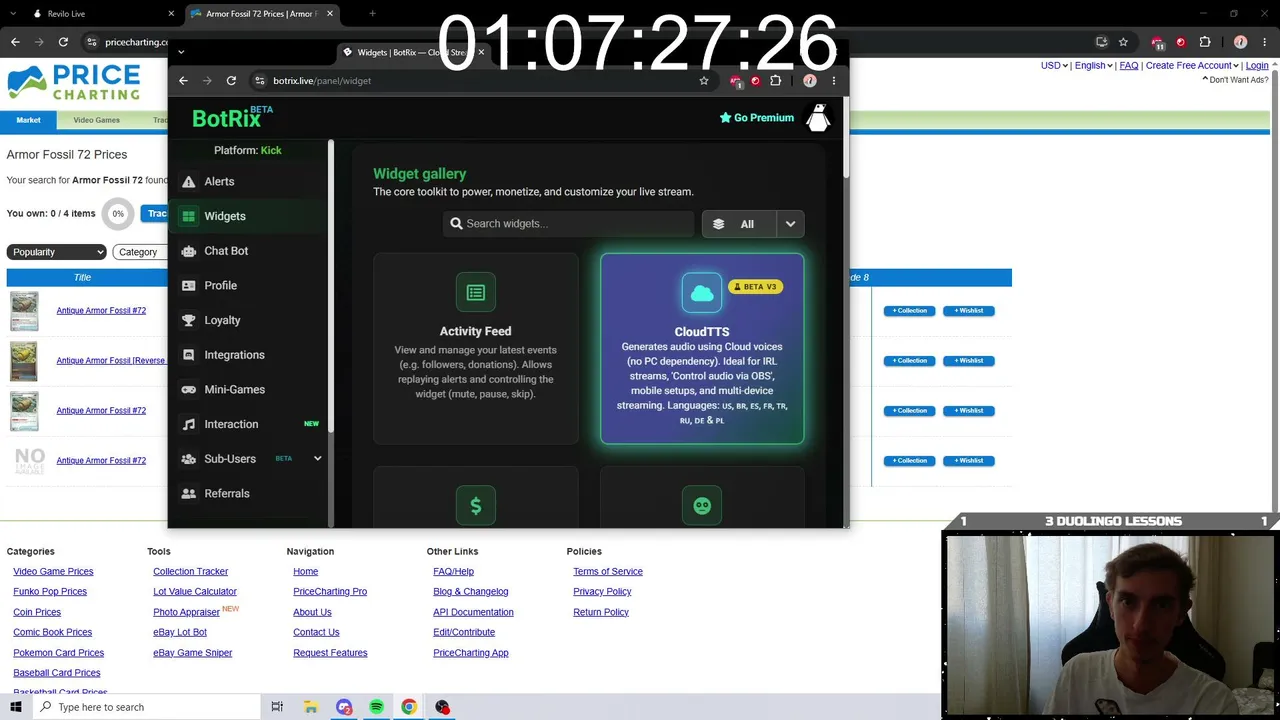Open a new tab in the PriceCharting window

coord(372,14)
